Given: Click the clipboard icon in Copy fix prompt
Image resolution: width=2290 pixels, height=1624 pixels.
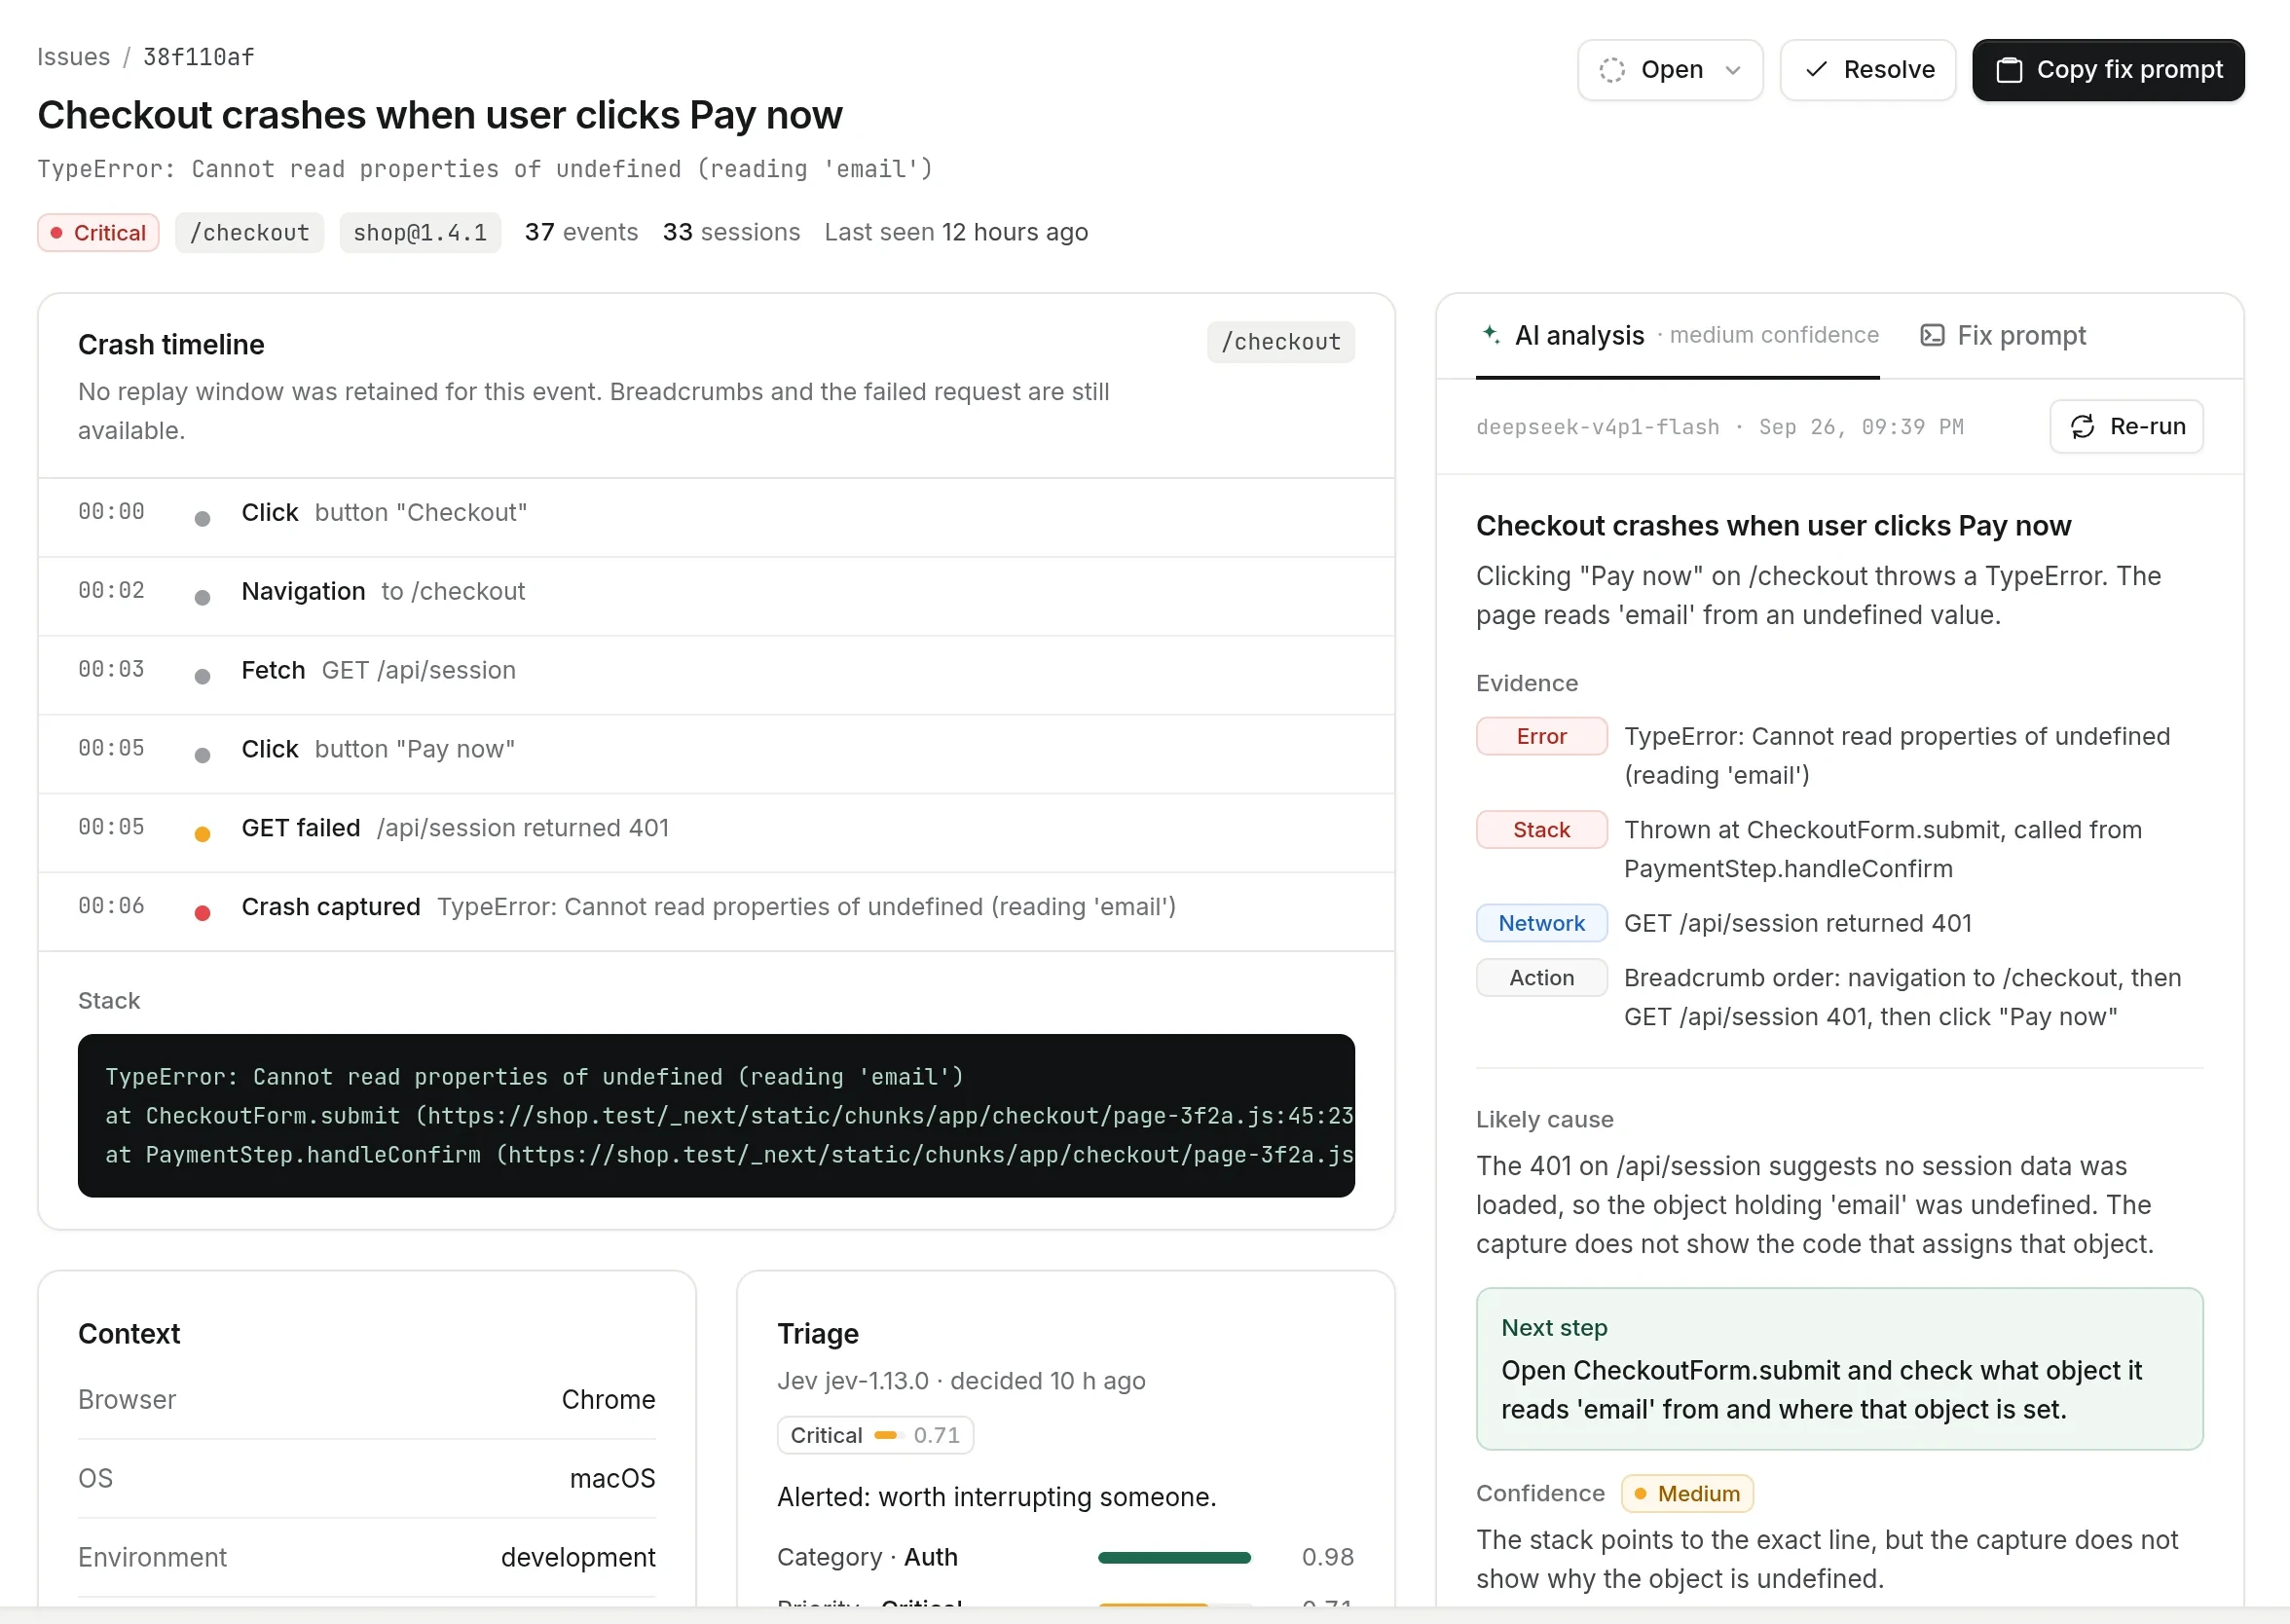Looking at the screenshot, I should coord(2008,70).
